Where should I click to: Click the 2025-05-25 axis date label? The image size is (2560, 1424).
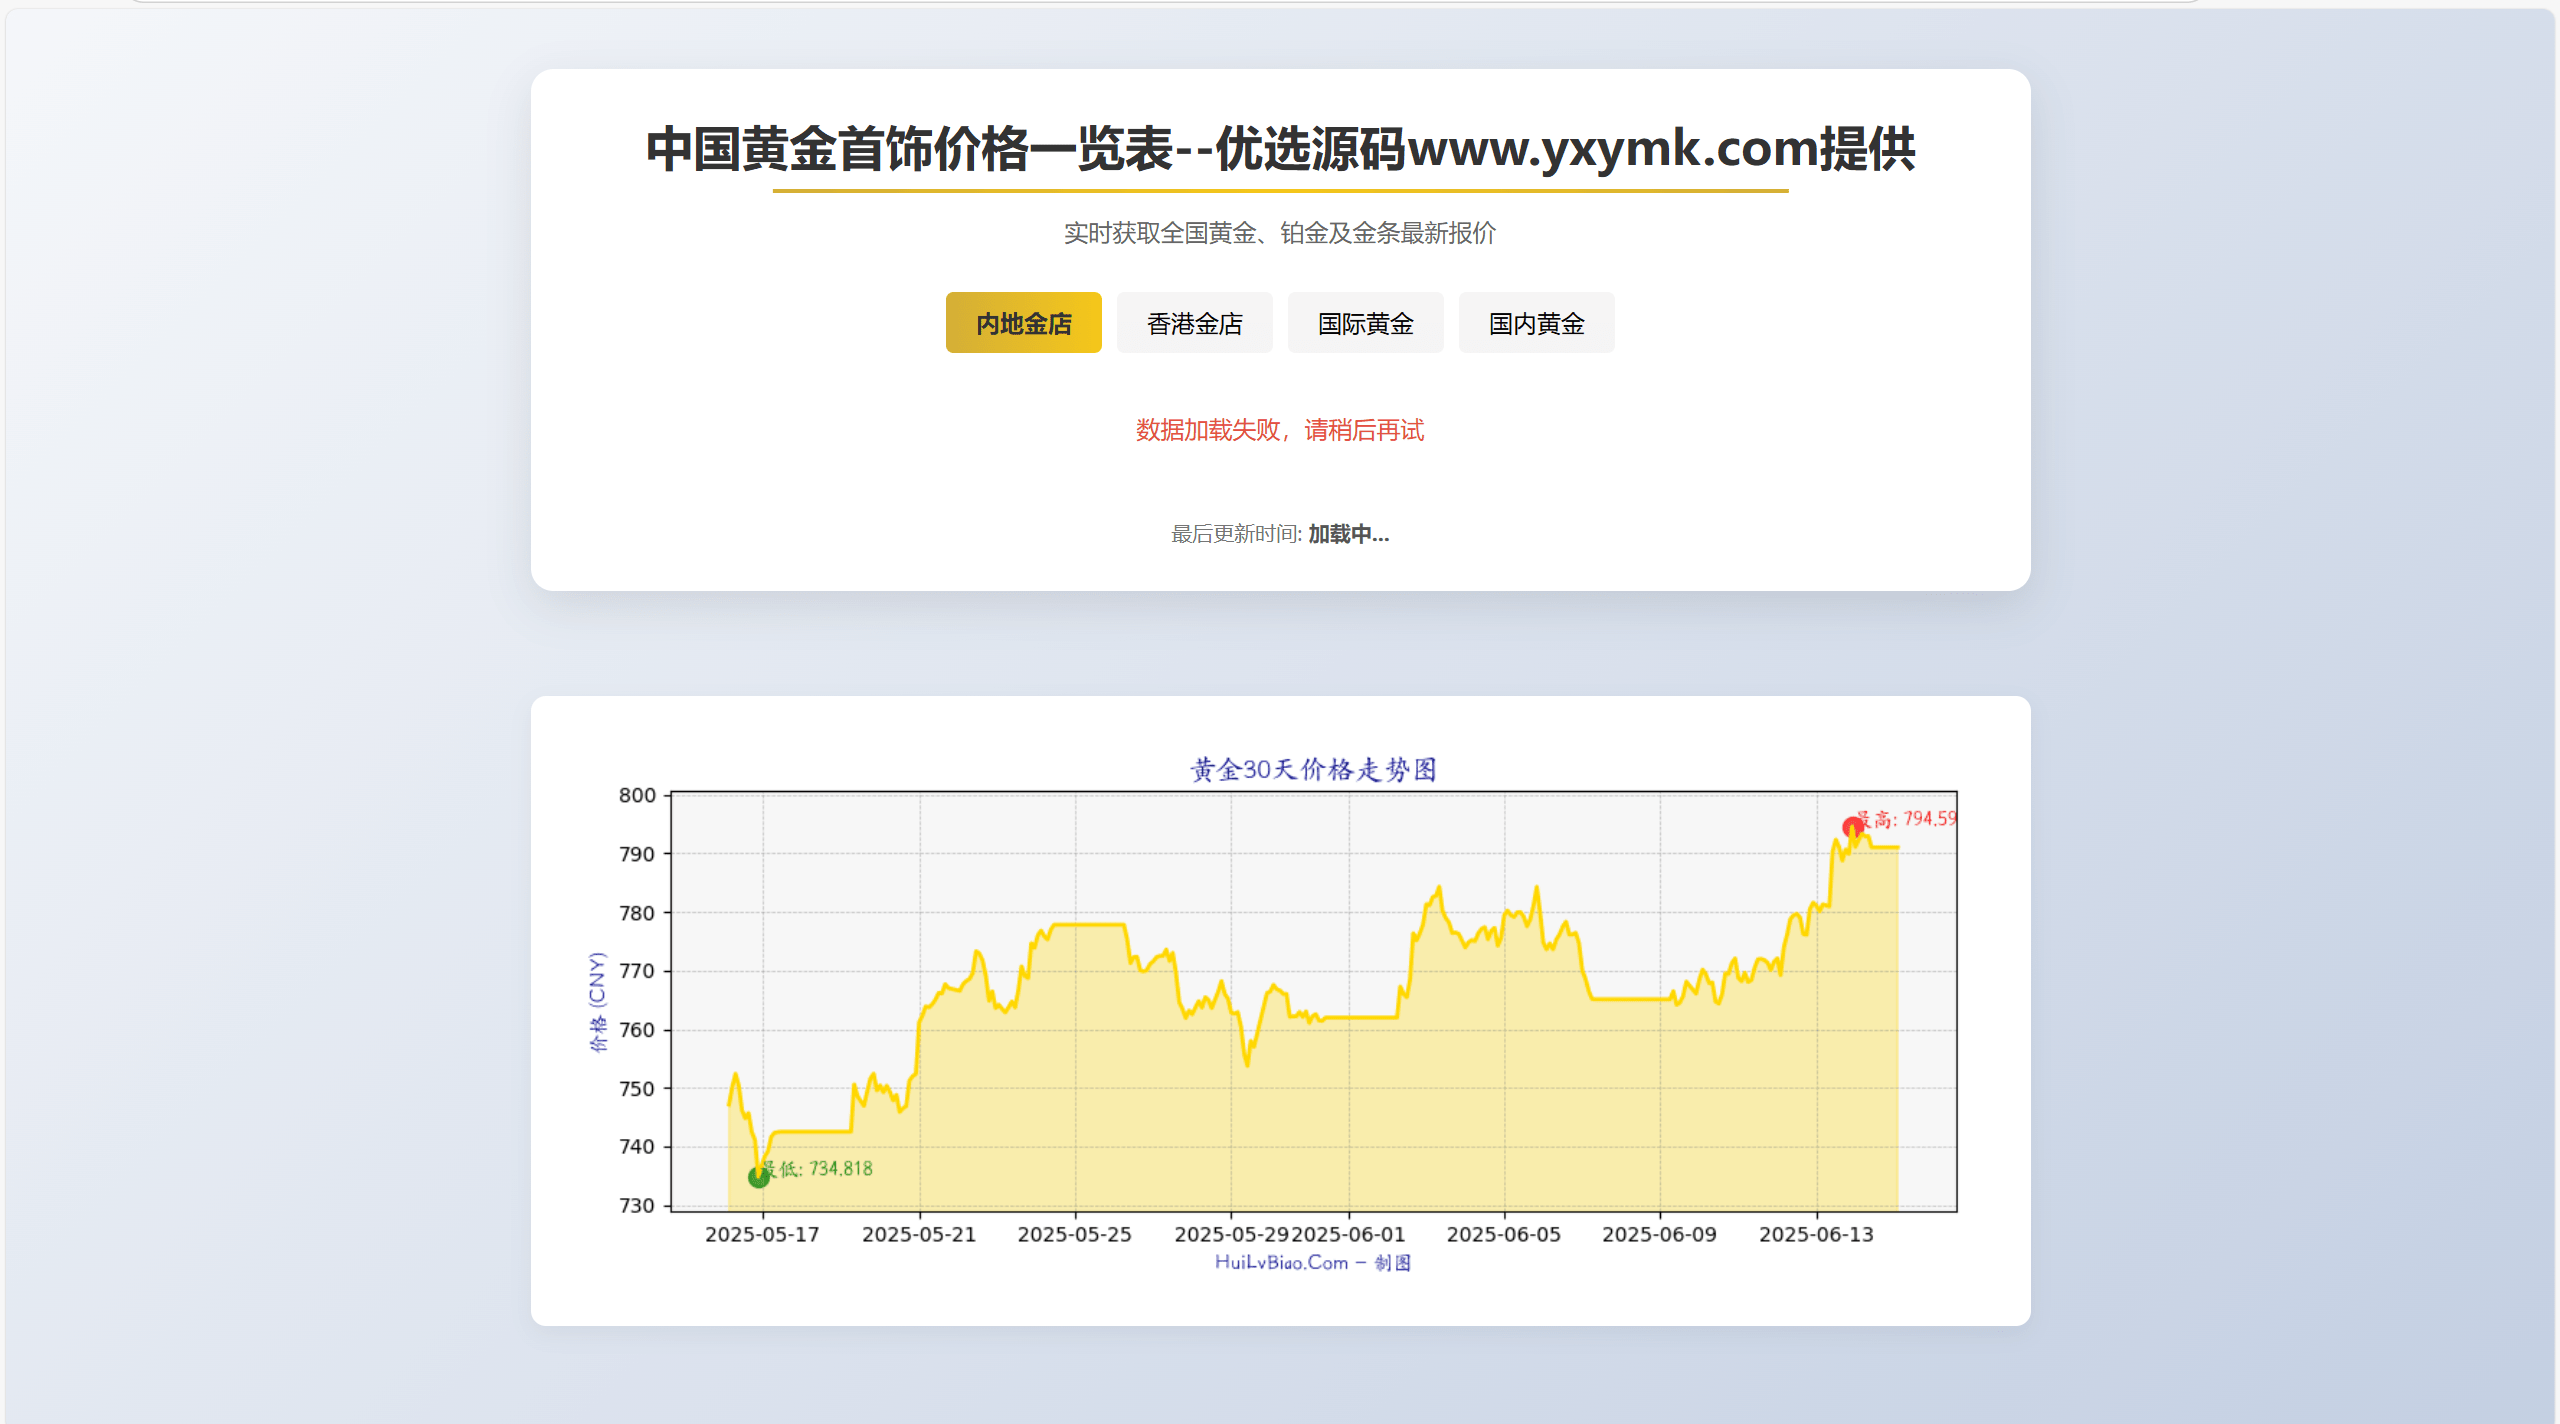(x=1075, y=1234)
